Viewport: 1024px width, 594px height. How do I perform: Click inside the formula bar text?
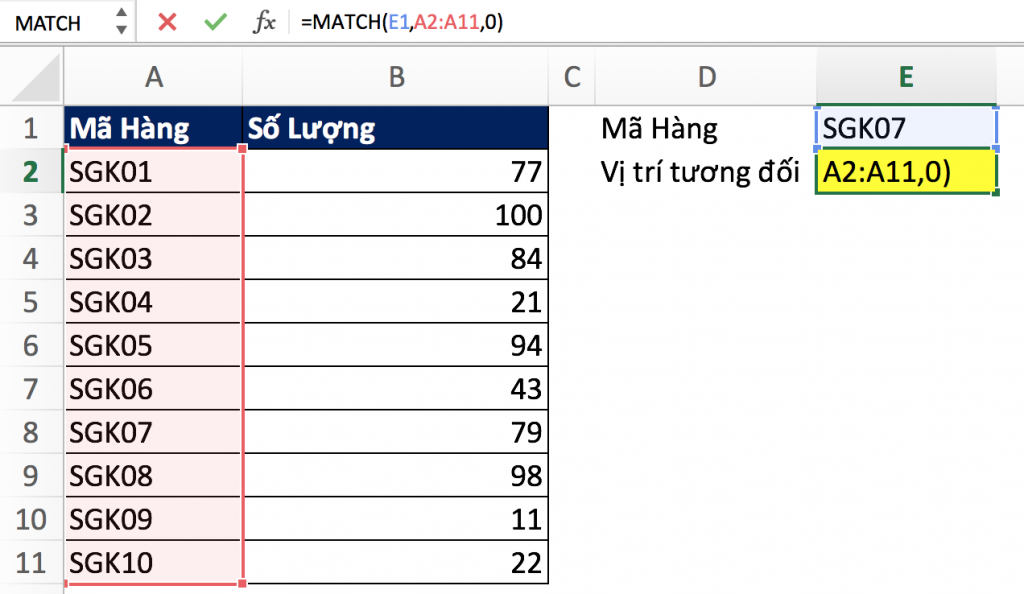[600, 22]
